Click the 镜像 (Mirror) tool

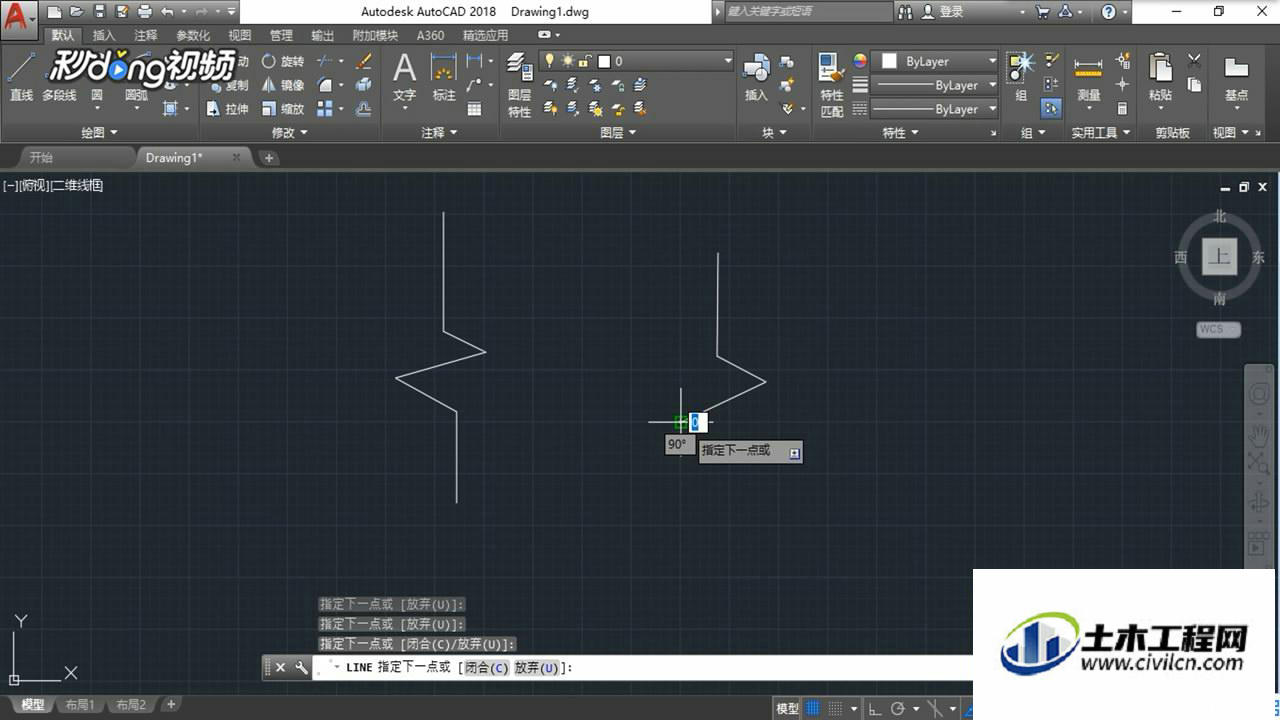pyautogui.click(x=283, y=85)
